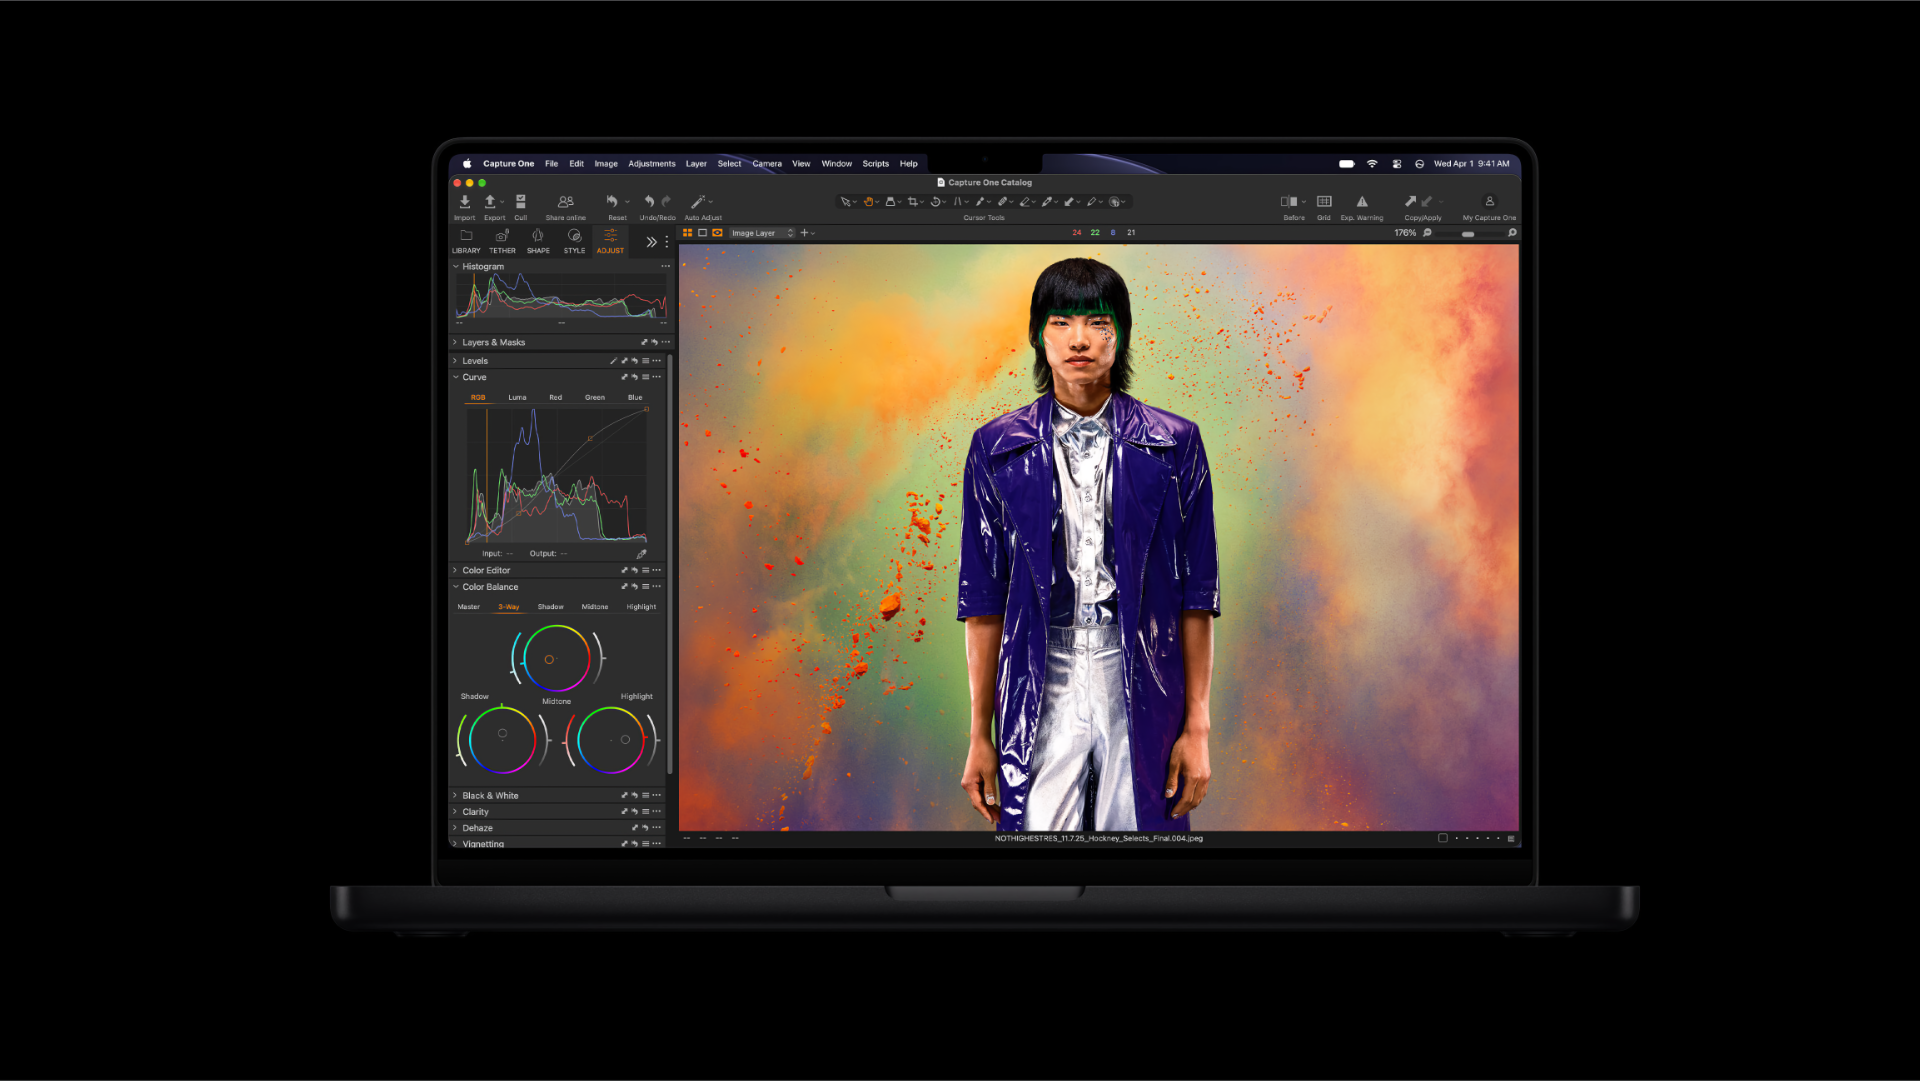Screen dimensions: 1920x1081
Task: Toggle the Before comparison view
Action: 1289,202
